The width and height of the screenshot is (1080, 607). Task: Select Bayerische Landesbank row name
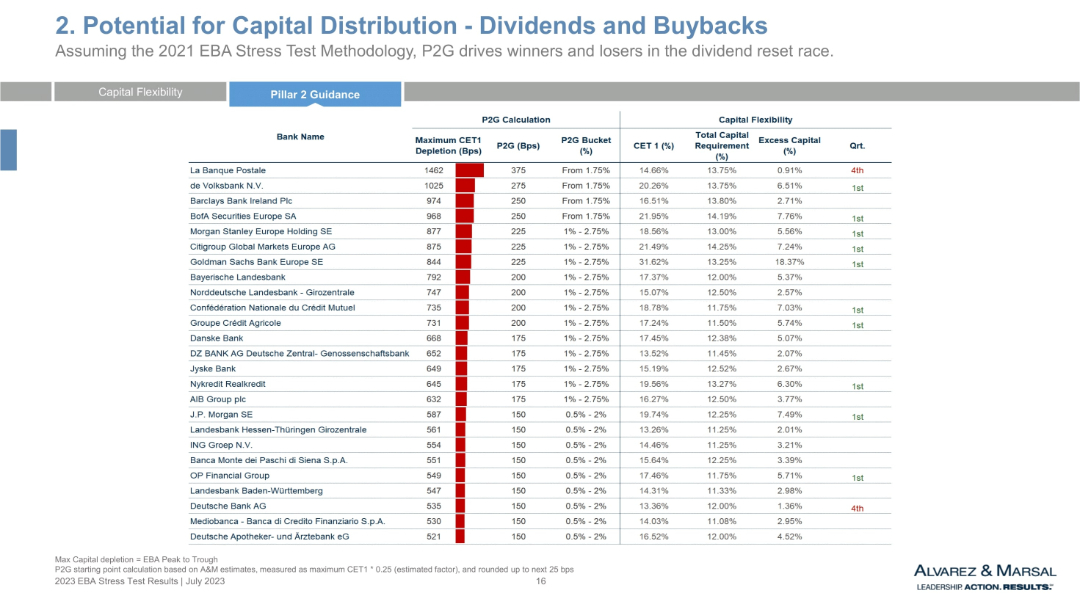click(x=238, y=277)
